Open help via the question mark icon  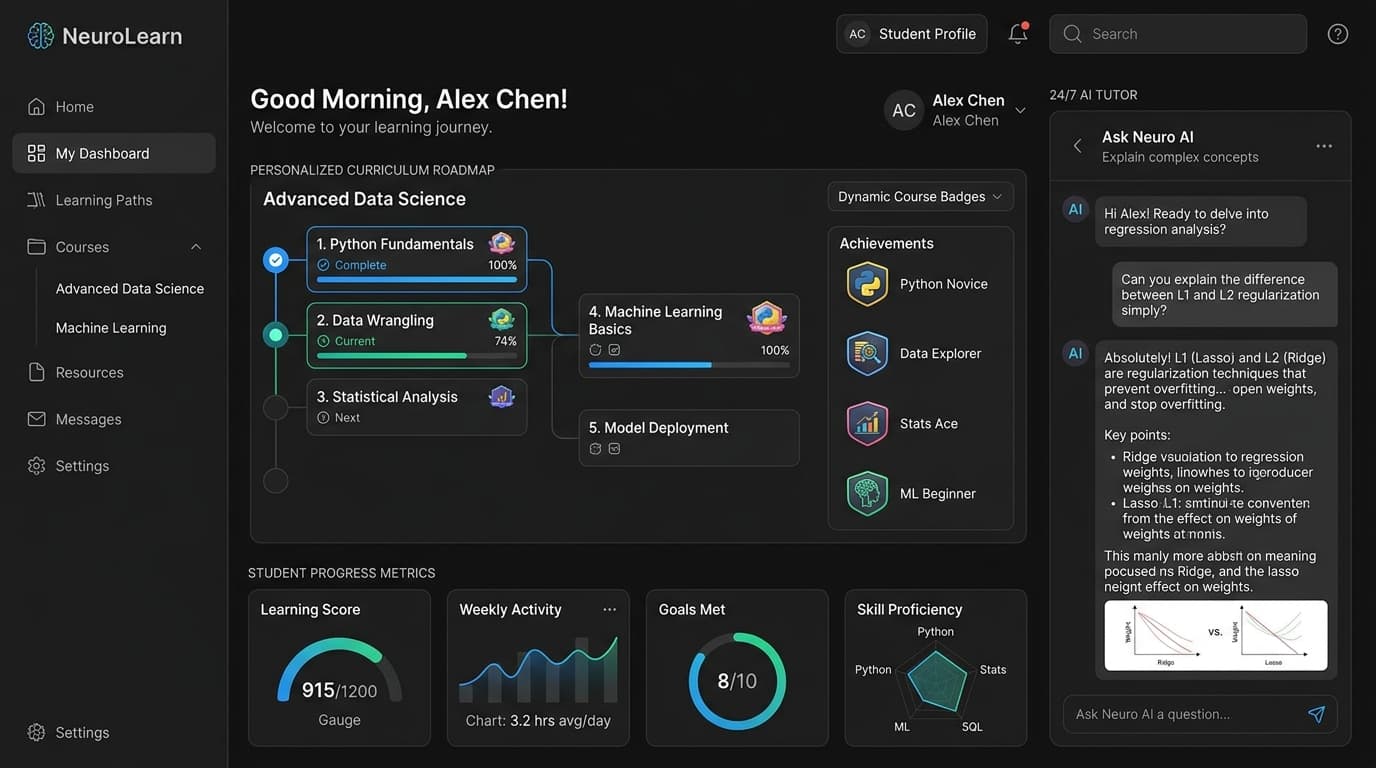[x=1338, y=34]
